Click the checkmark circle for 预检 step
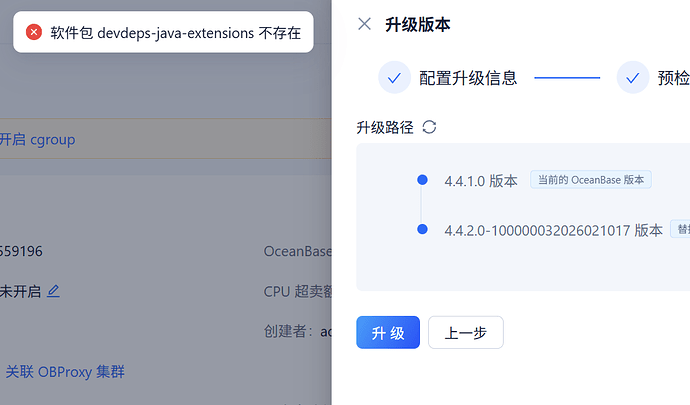Screen dimensions: 690x405 633,78
